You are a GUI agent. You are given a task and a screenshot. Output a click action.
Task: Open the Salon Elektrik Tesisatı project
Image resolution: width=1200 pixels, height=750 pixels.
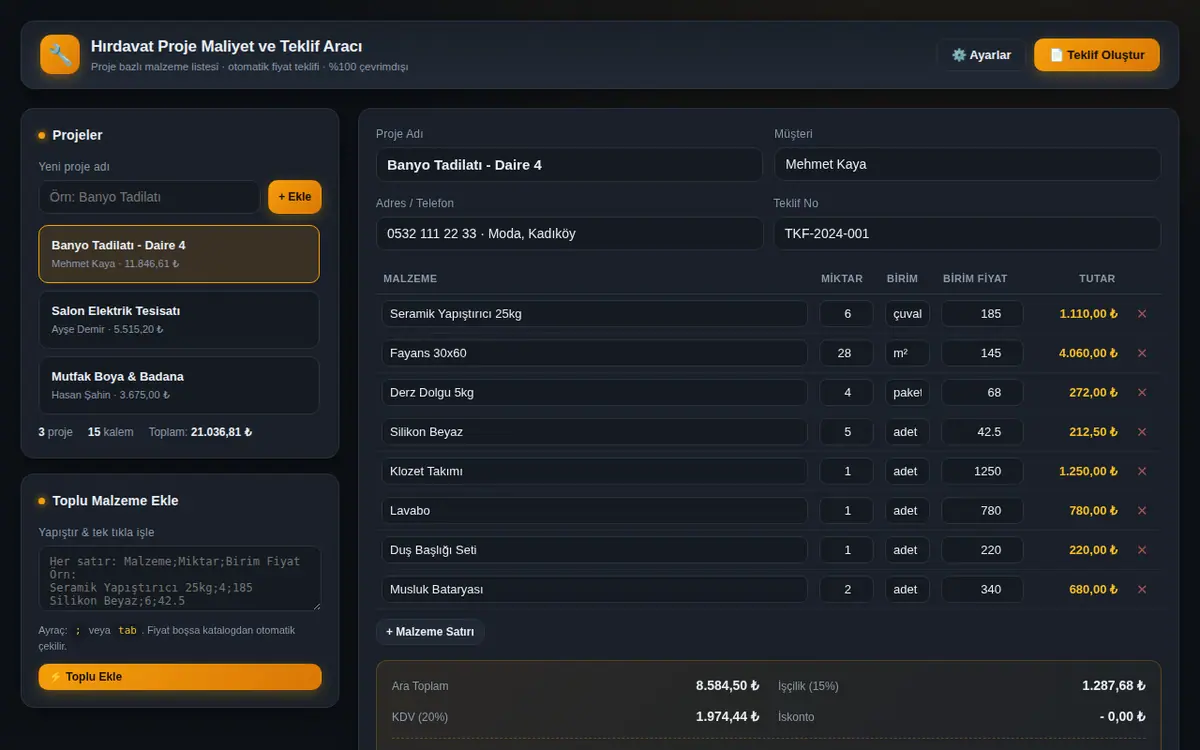click(179, 320)
